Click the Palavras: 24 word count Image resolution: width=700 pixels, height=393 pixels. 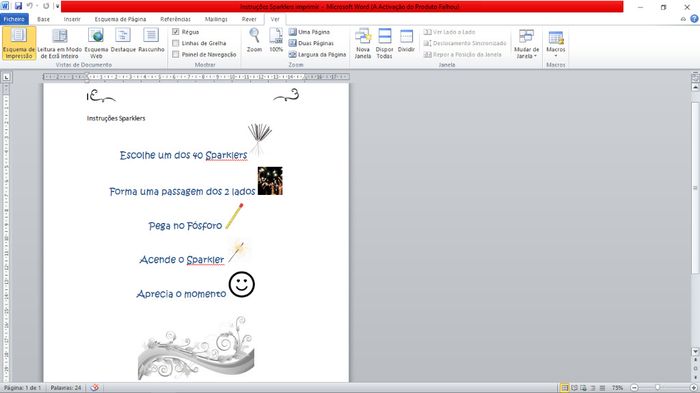(66, 388)
